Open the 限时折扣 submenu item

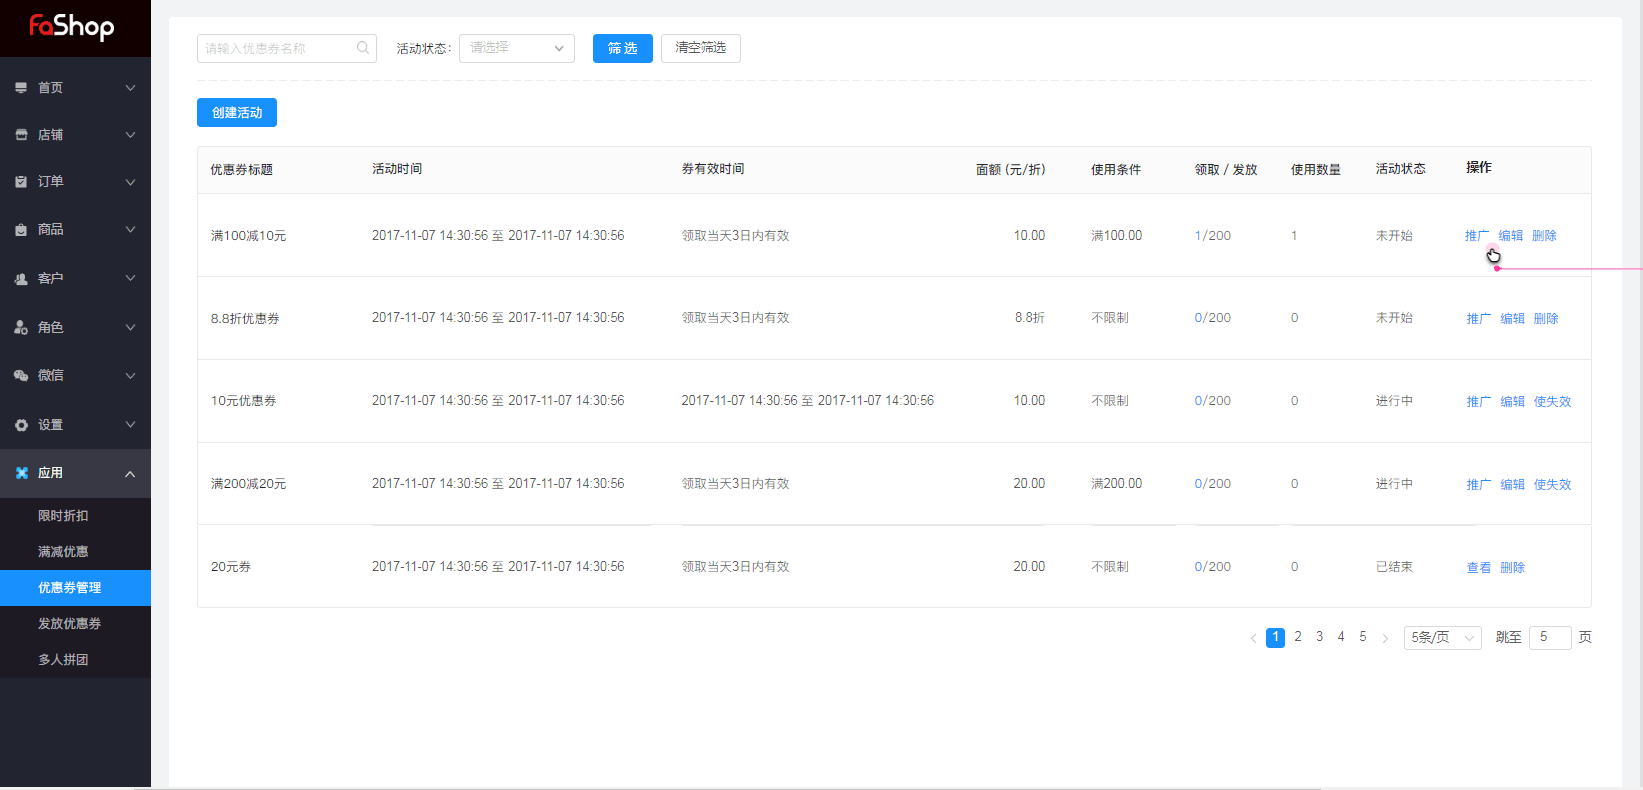coord(75,516)
